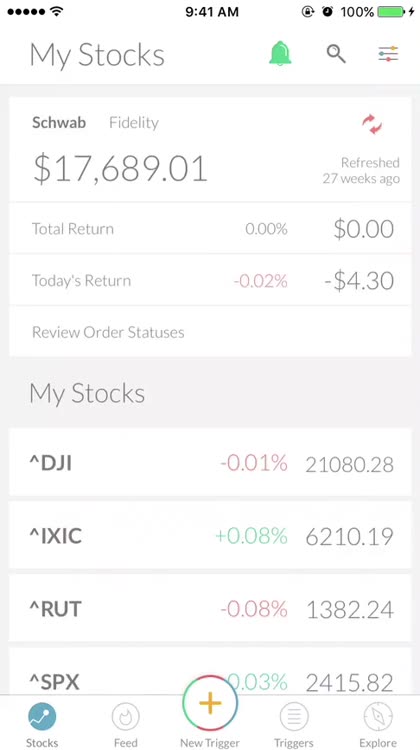Tap the green notification bell icon
The height and width of the screenshot is (750, 420).
point(280,53)
